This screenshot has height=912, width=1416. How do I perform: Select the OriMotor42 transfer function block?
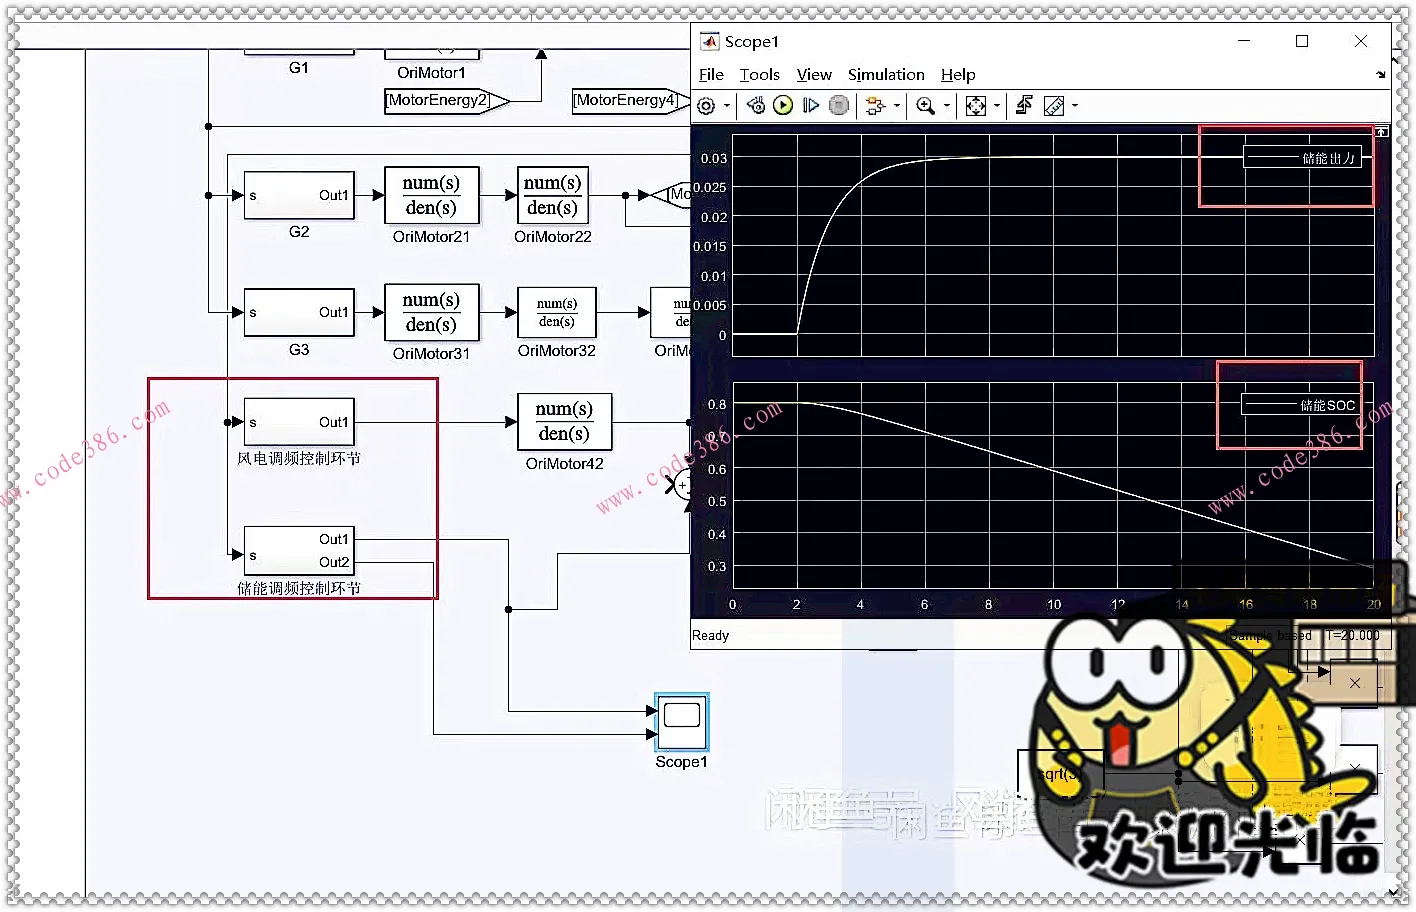(x=564, y=422)
